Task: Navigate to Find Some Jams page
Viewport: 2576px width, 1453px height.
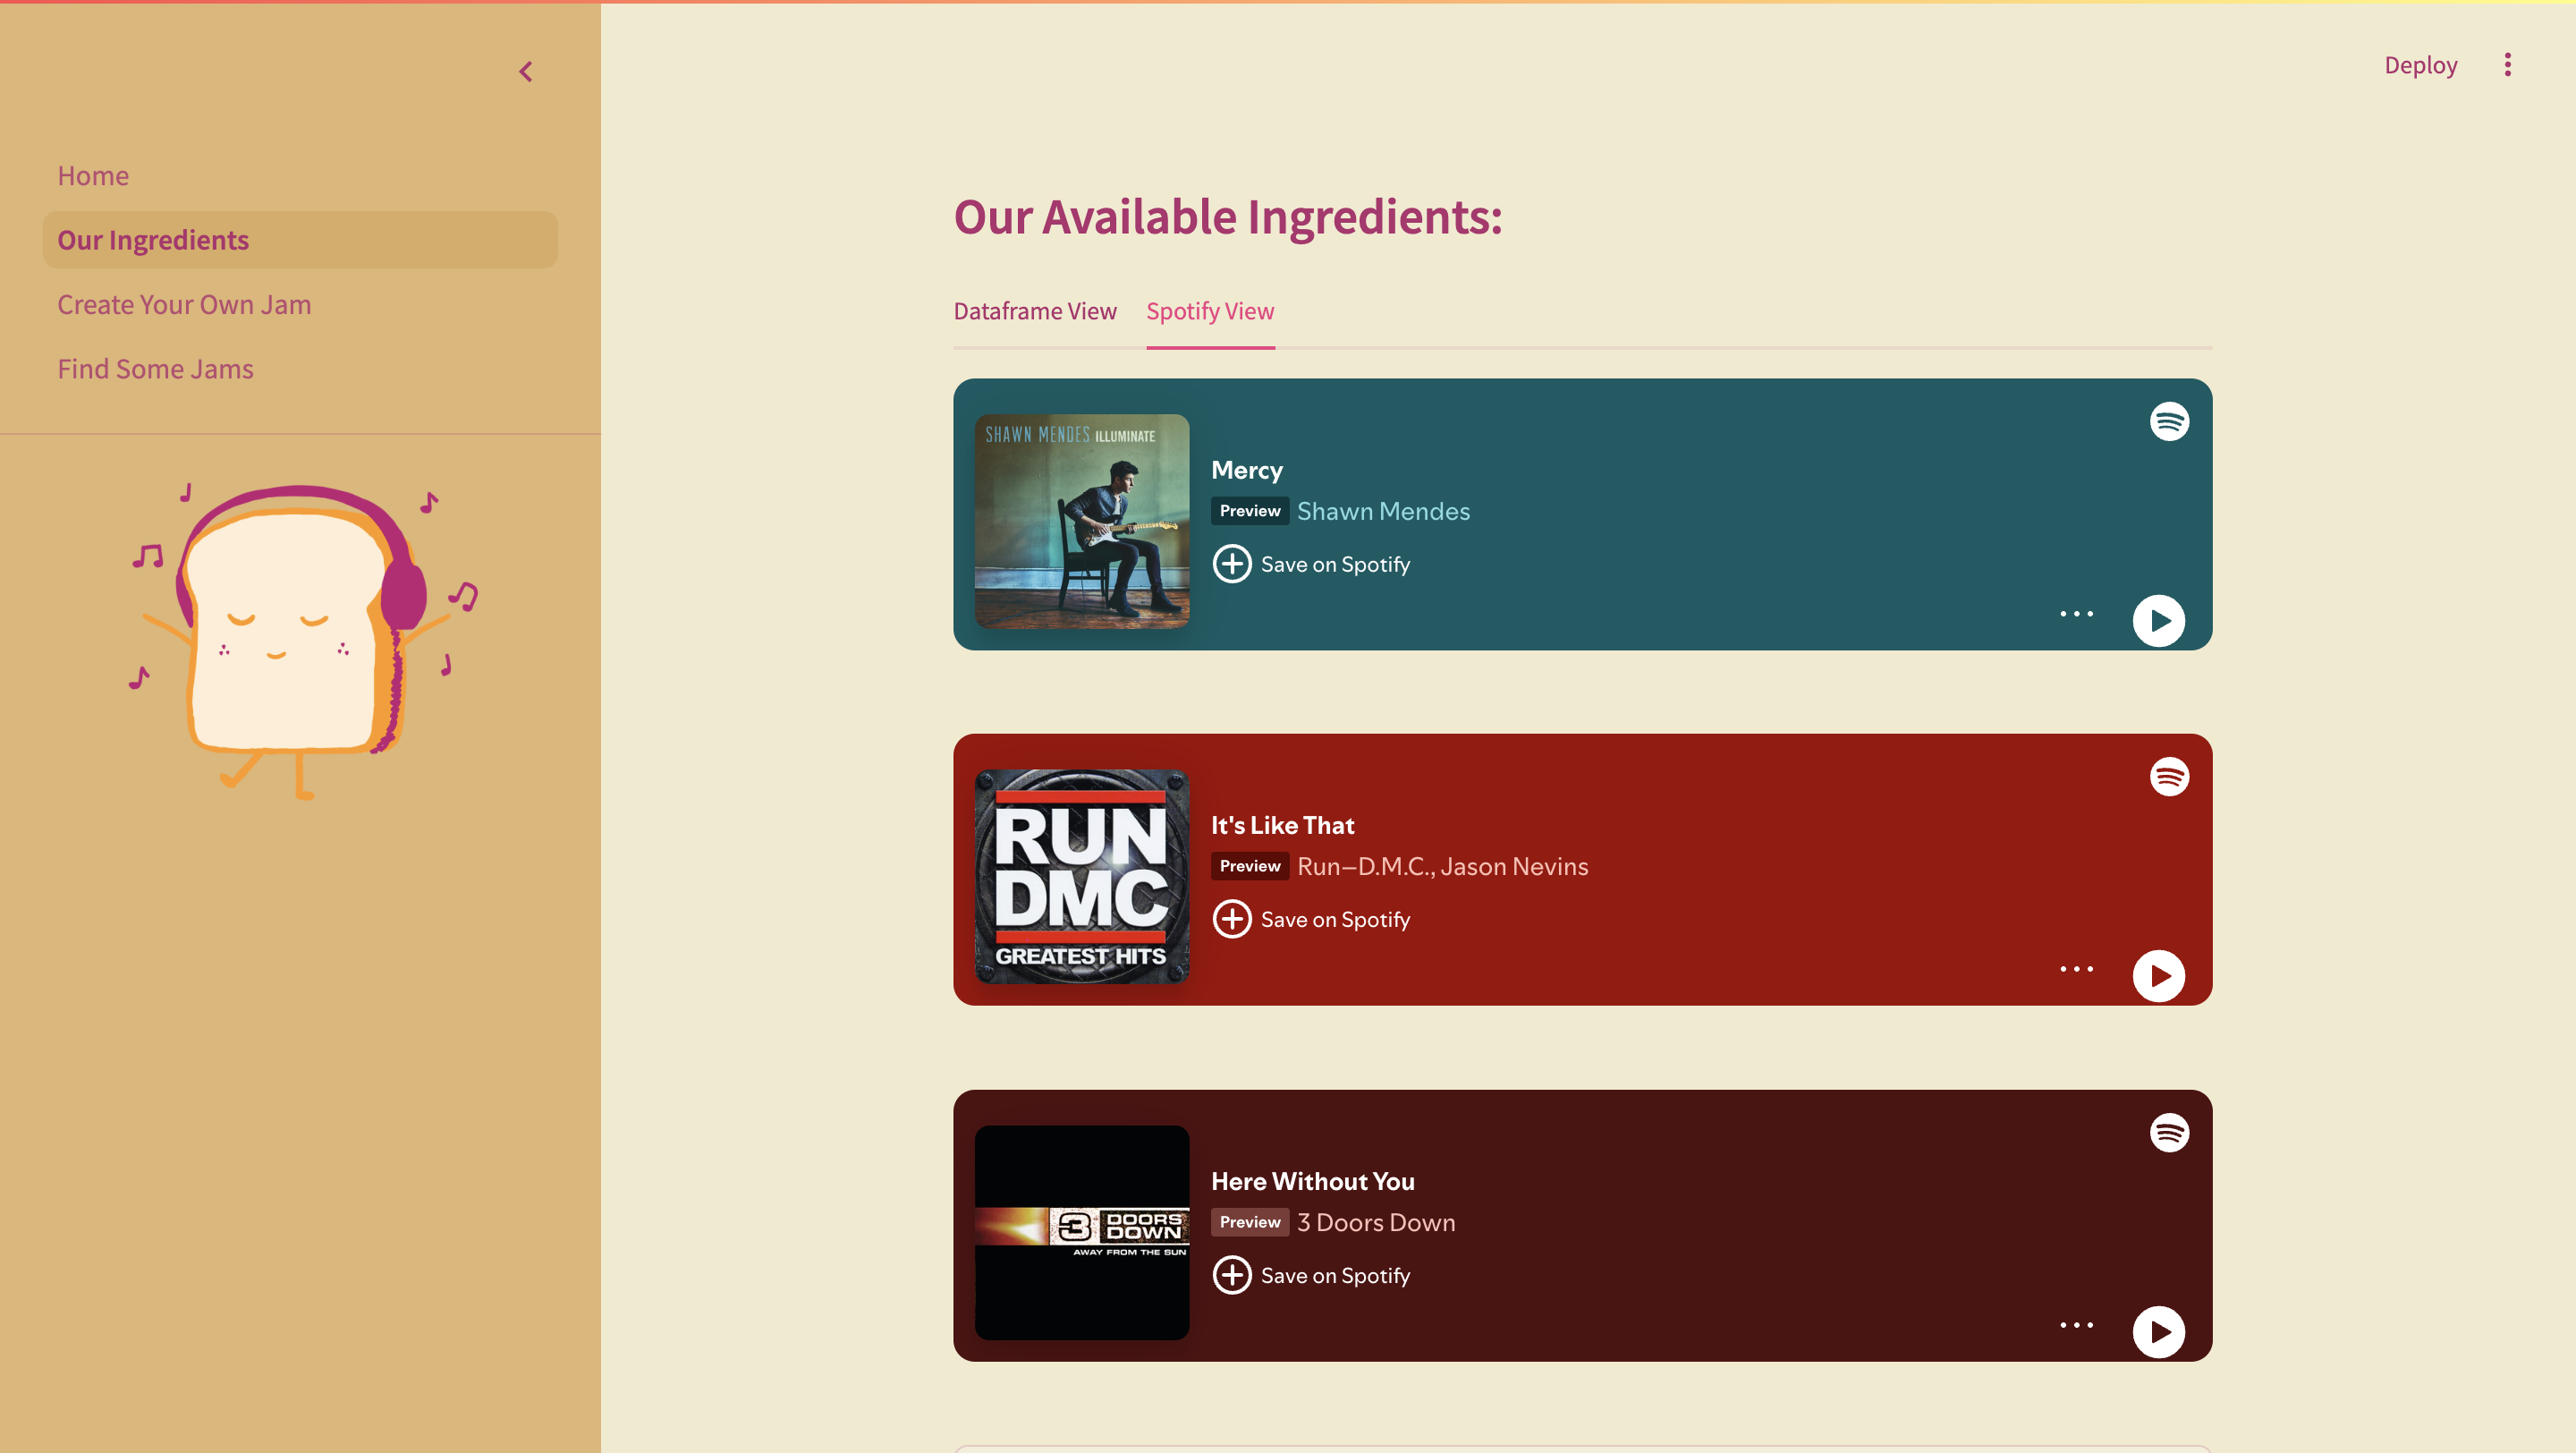Action: tap(155, 369)
